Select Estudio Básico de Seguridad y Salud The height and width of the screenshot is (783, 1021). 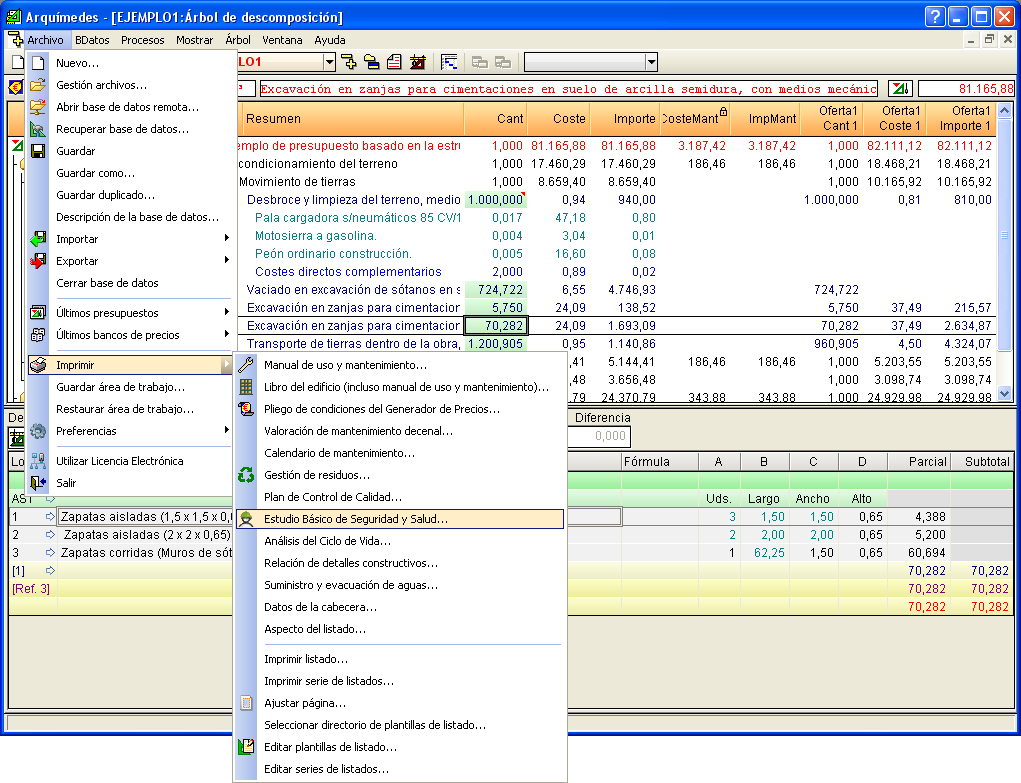point(356,519)
